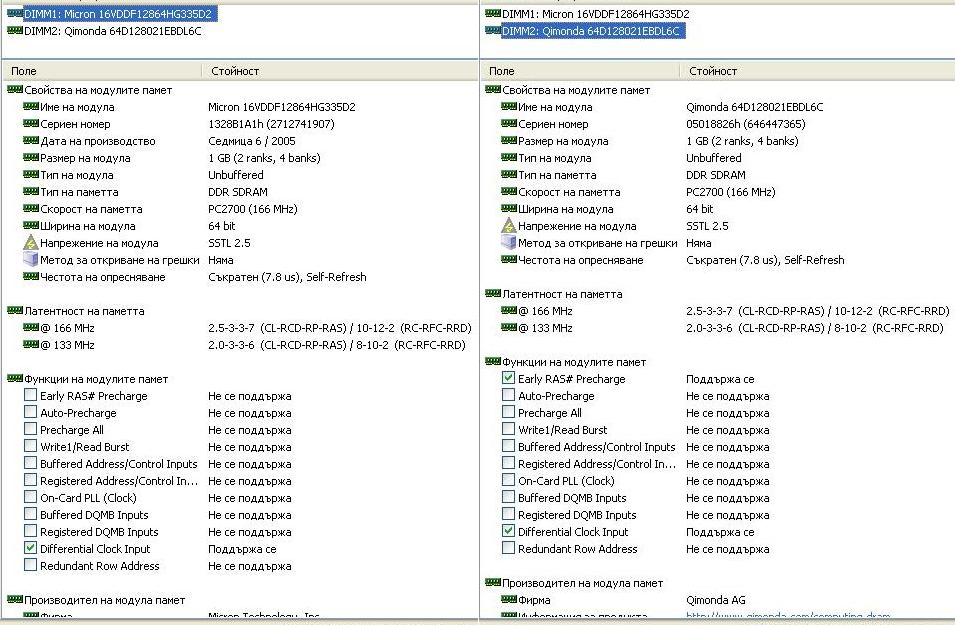Select DIMM1 Micron entry in Micron pane list
The height and width of the screenshot is (640, 962).
[120, 13]
